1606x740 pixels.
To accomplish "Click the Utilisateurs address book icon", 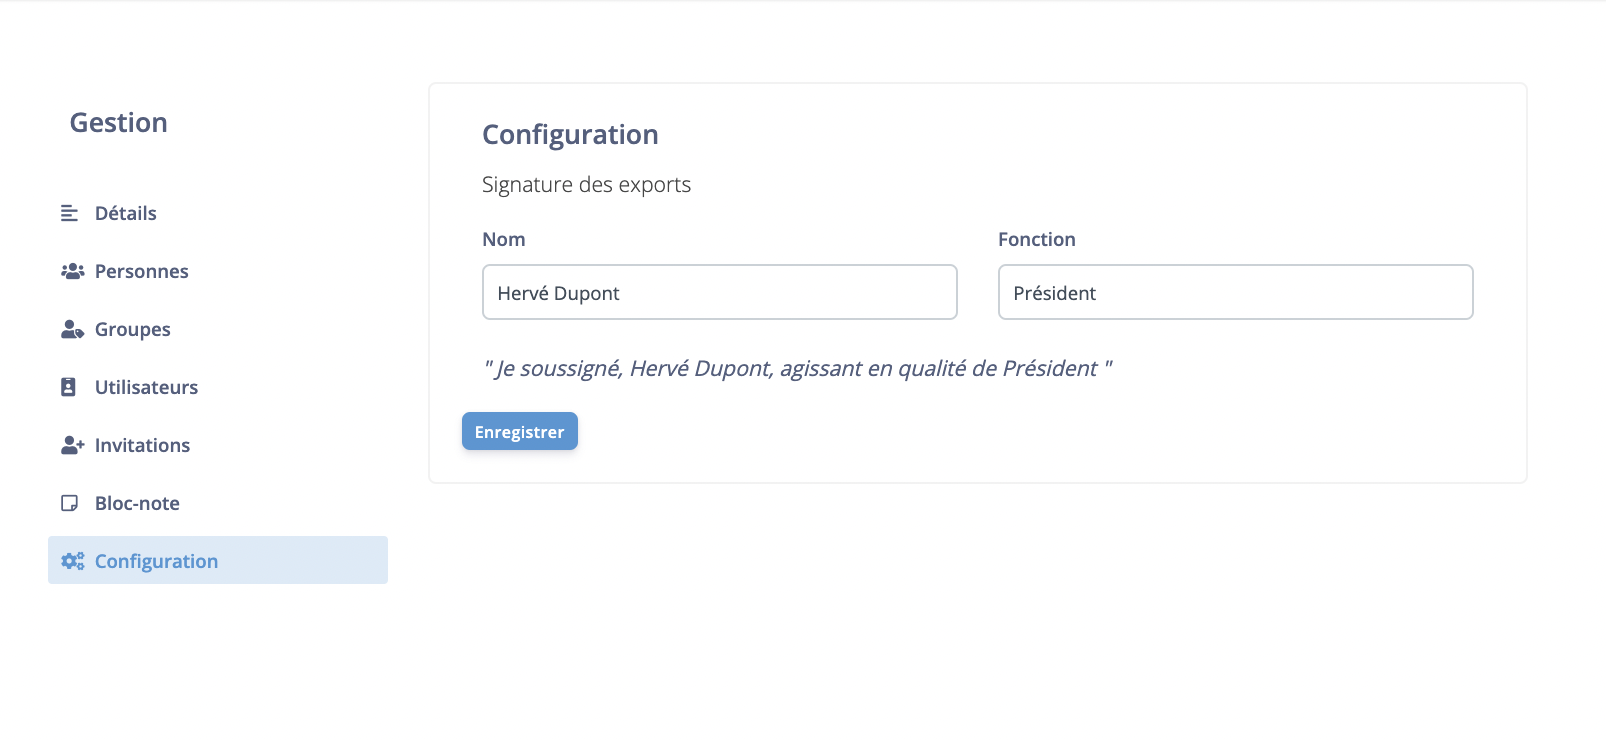I will pos(69,387).
